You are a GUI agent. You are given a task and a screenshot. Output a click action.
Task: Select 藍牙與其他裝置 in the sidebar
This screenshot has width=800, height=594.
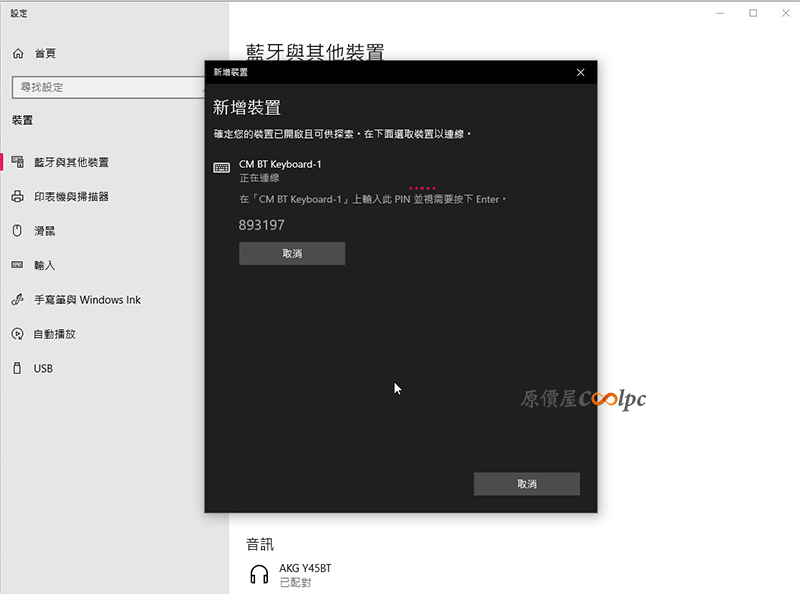pos(71,162)
